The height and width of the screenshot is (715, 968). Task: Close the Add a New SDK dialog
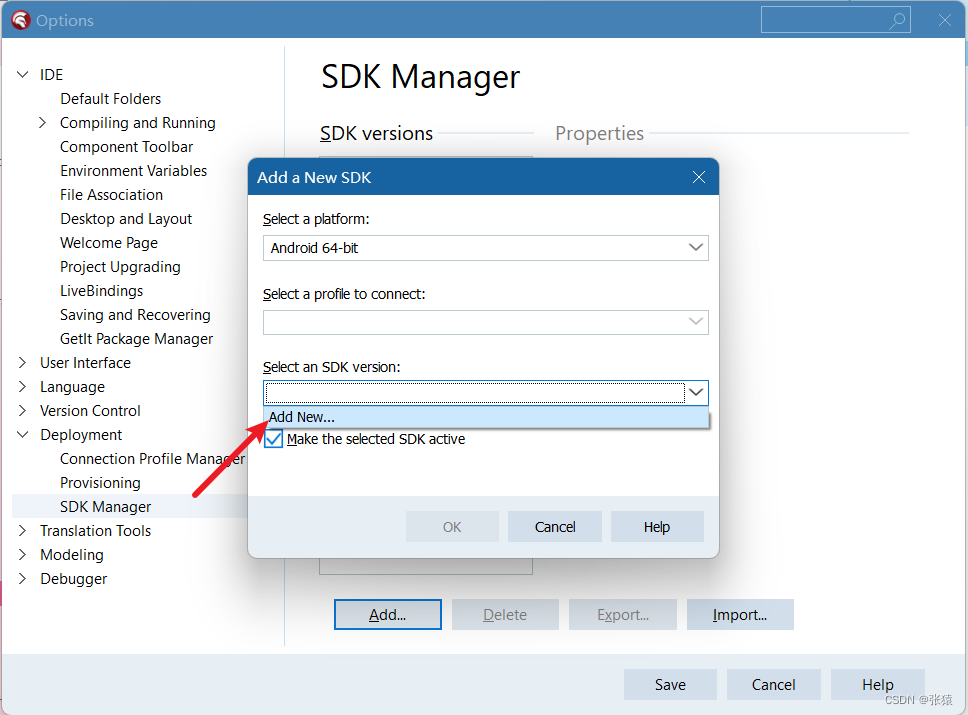[x=699, y=177]
